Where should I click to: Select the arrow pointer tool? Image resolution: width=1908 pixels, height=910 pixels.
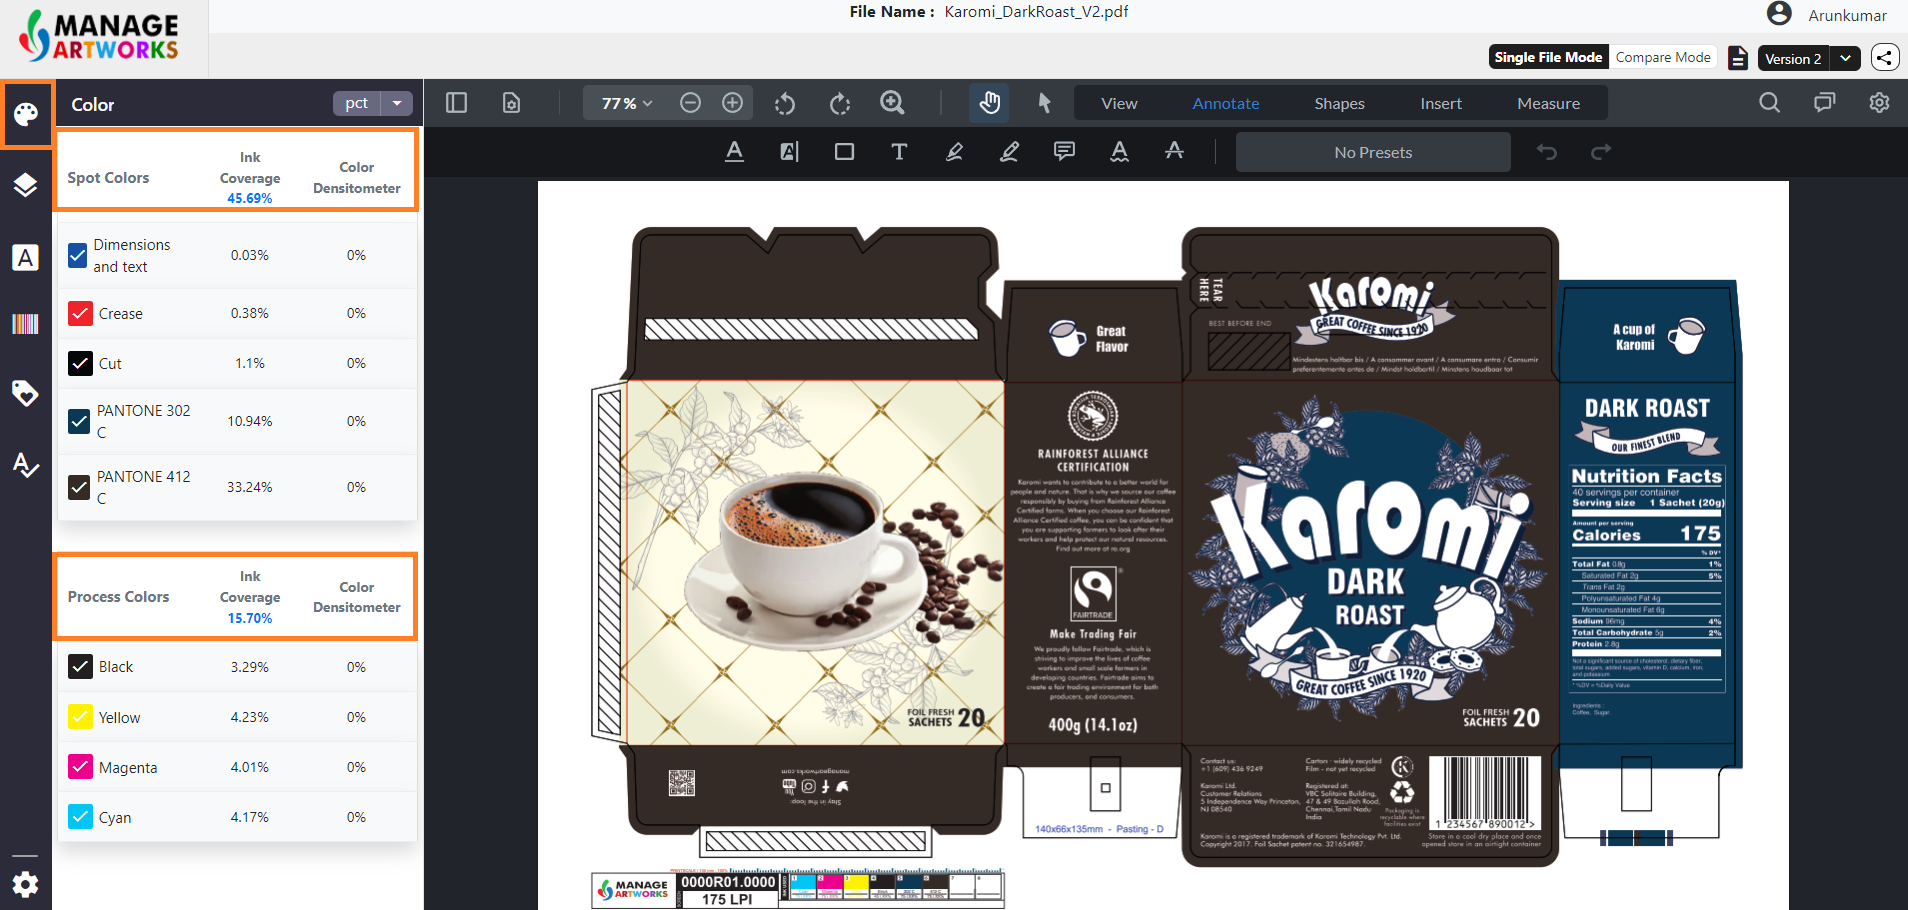1044,103
